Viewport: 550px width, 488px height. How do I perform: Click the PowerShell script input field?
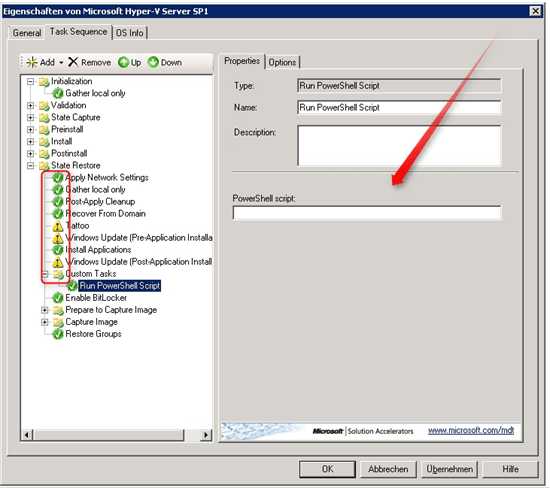367,213
